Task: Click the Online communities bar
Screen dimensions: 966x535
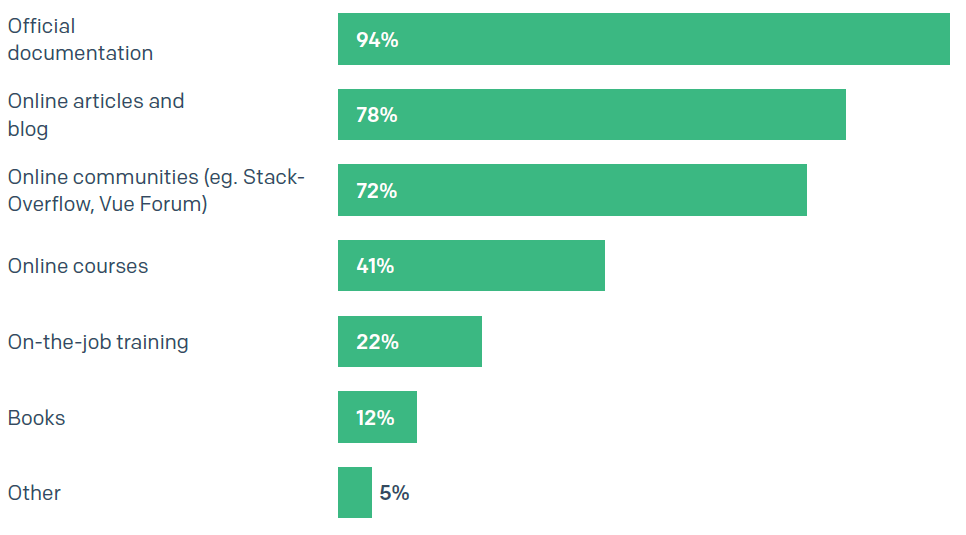Action: [x=572, y=190]
